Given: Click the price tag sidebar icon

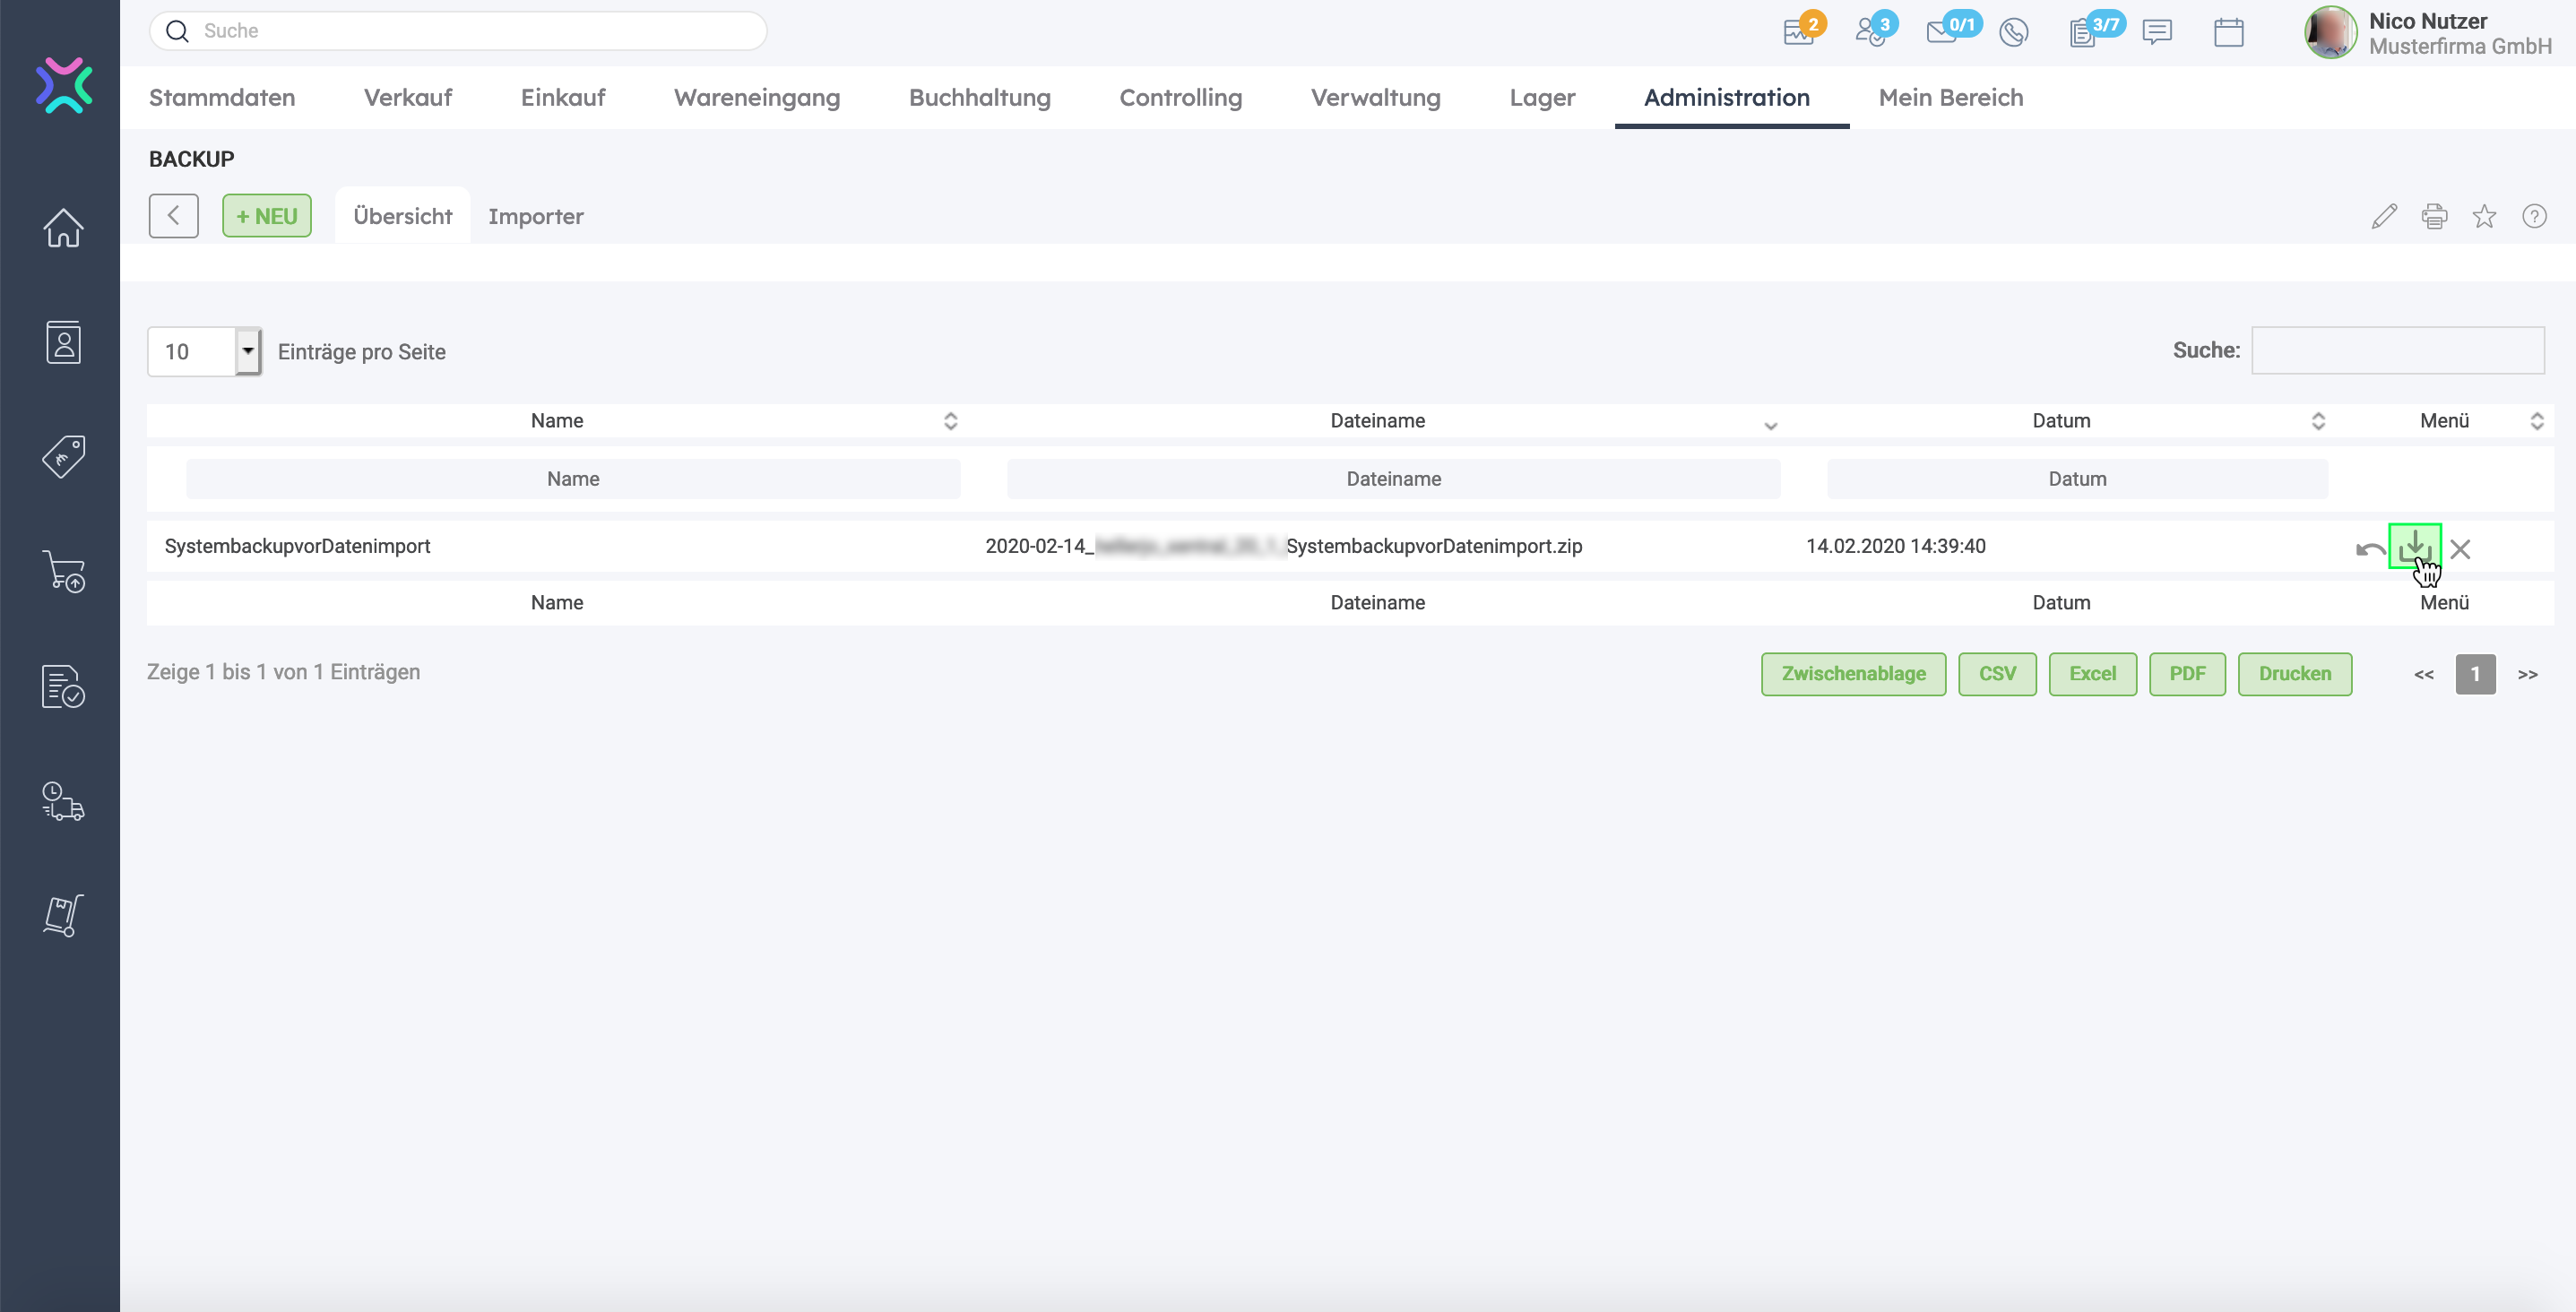Looking at the screenshot, I should click(63, 457).
